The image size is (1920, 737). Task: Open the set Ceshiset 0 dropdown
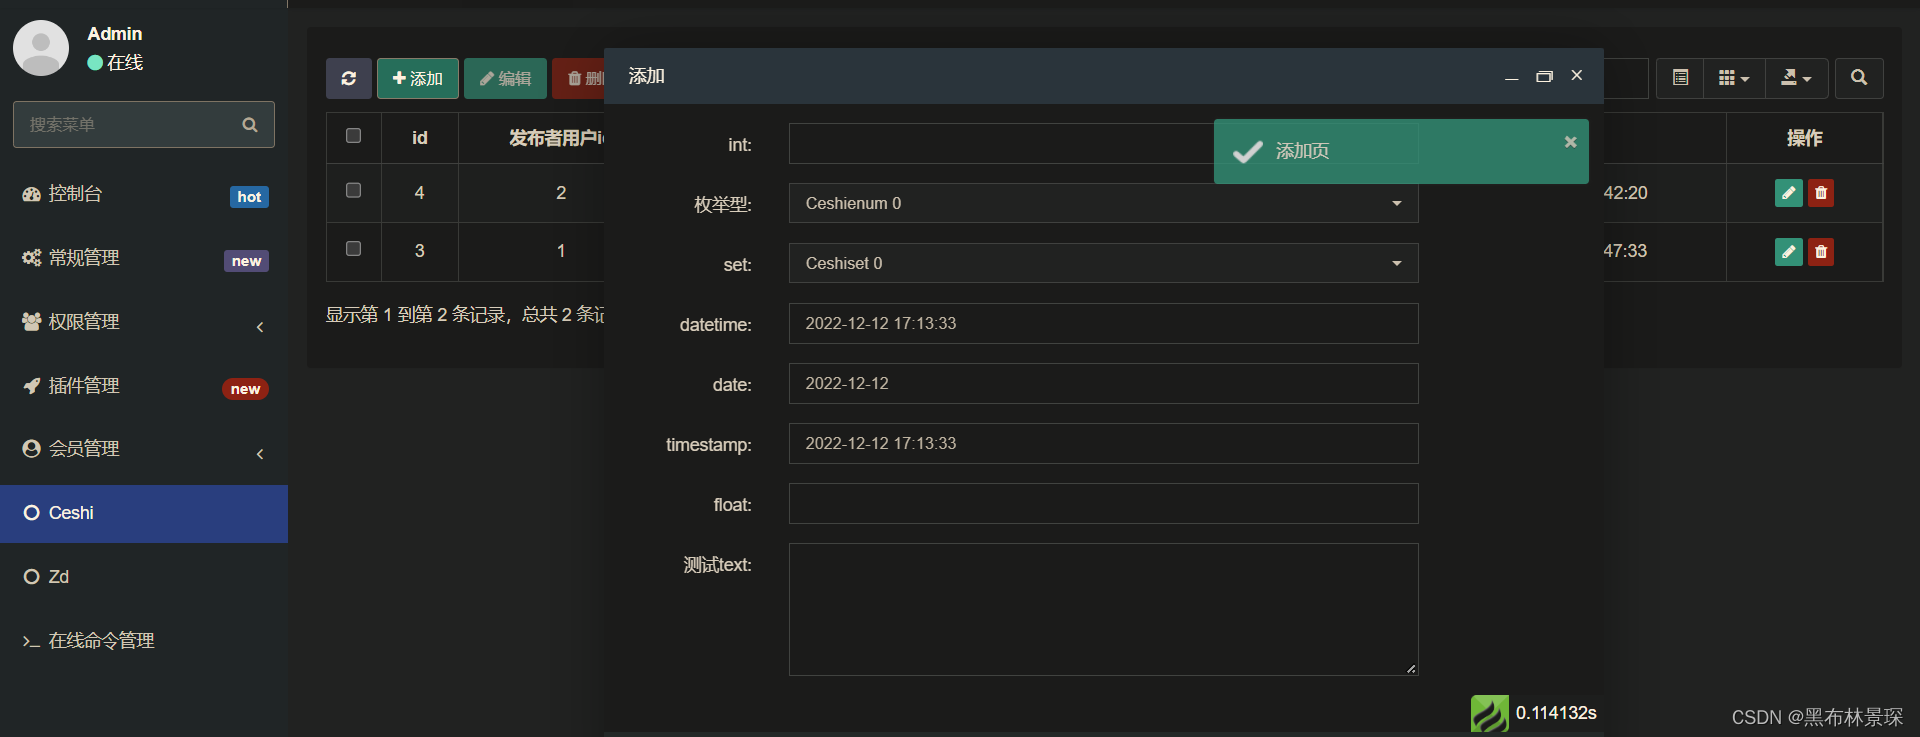click(1103, 263)
